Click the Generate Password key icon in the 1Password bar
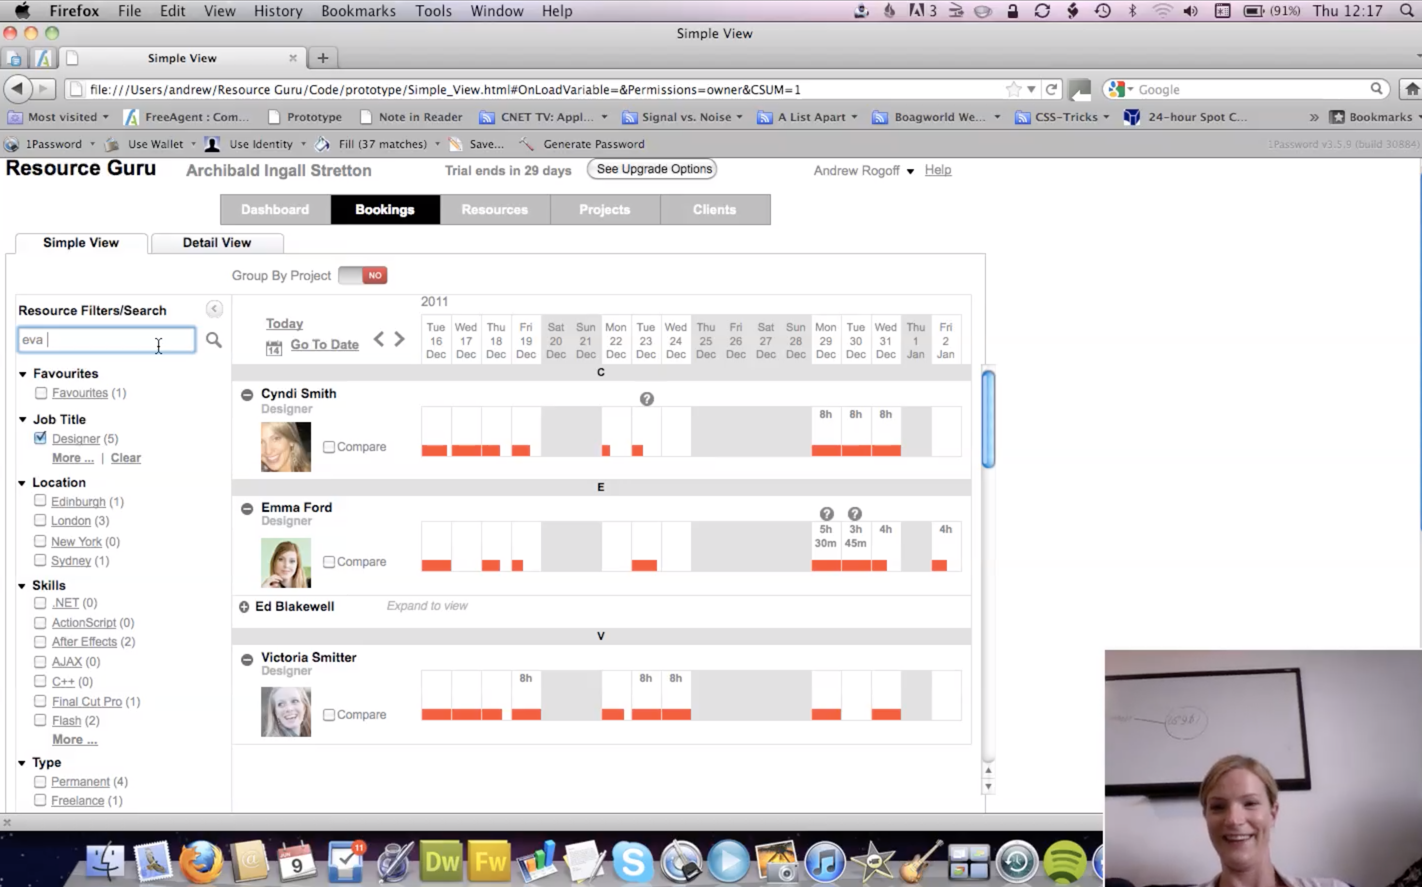This screenshot has width=1422, height=887. click(525, 143)
